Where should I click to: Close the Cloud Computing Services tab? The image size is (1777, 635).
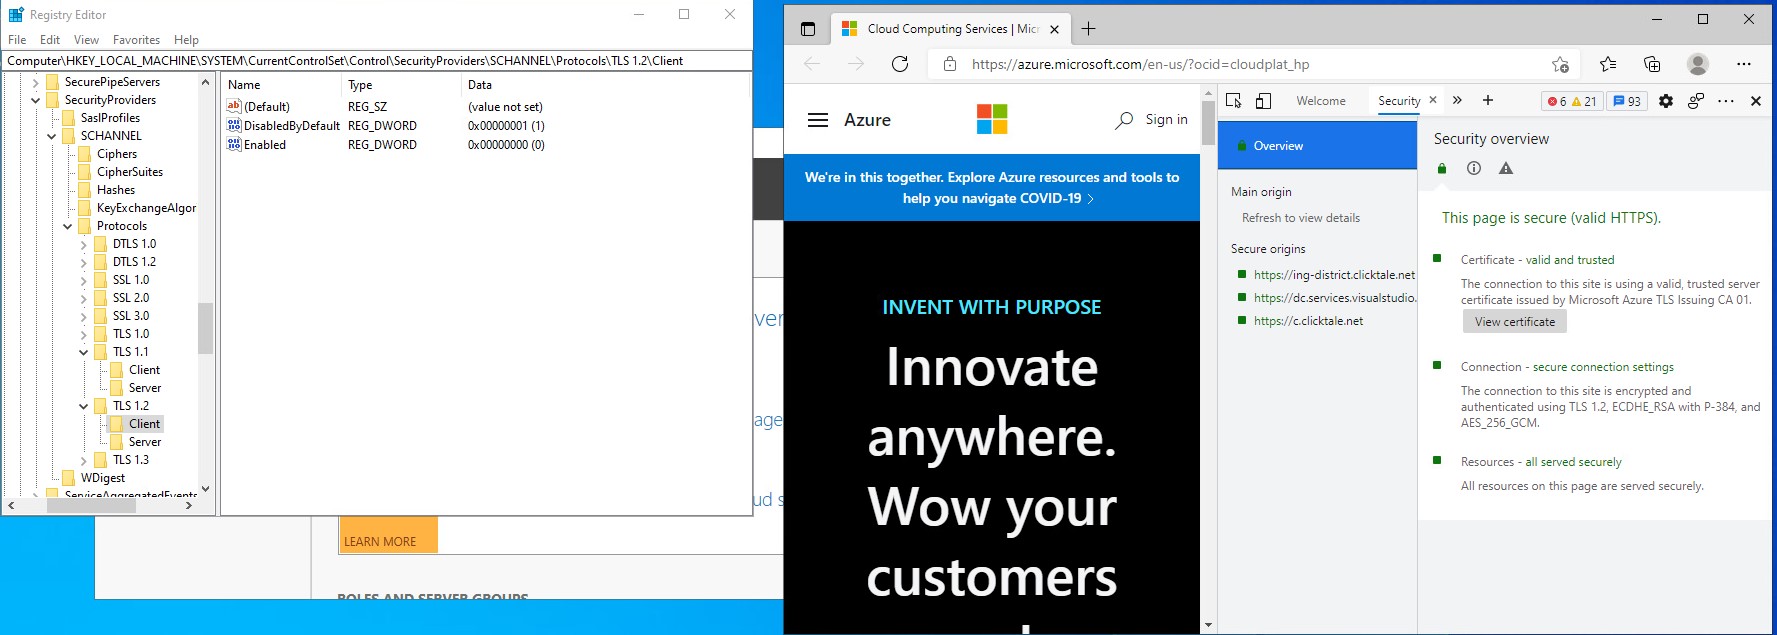(x=1054, y=29)
